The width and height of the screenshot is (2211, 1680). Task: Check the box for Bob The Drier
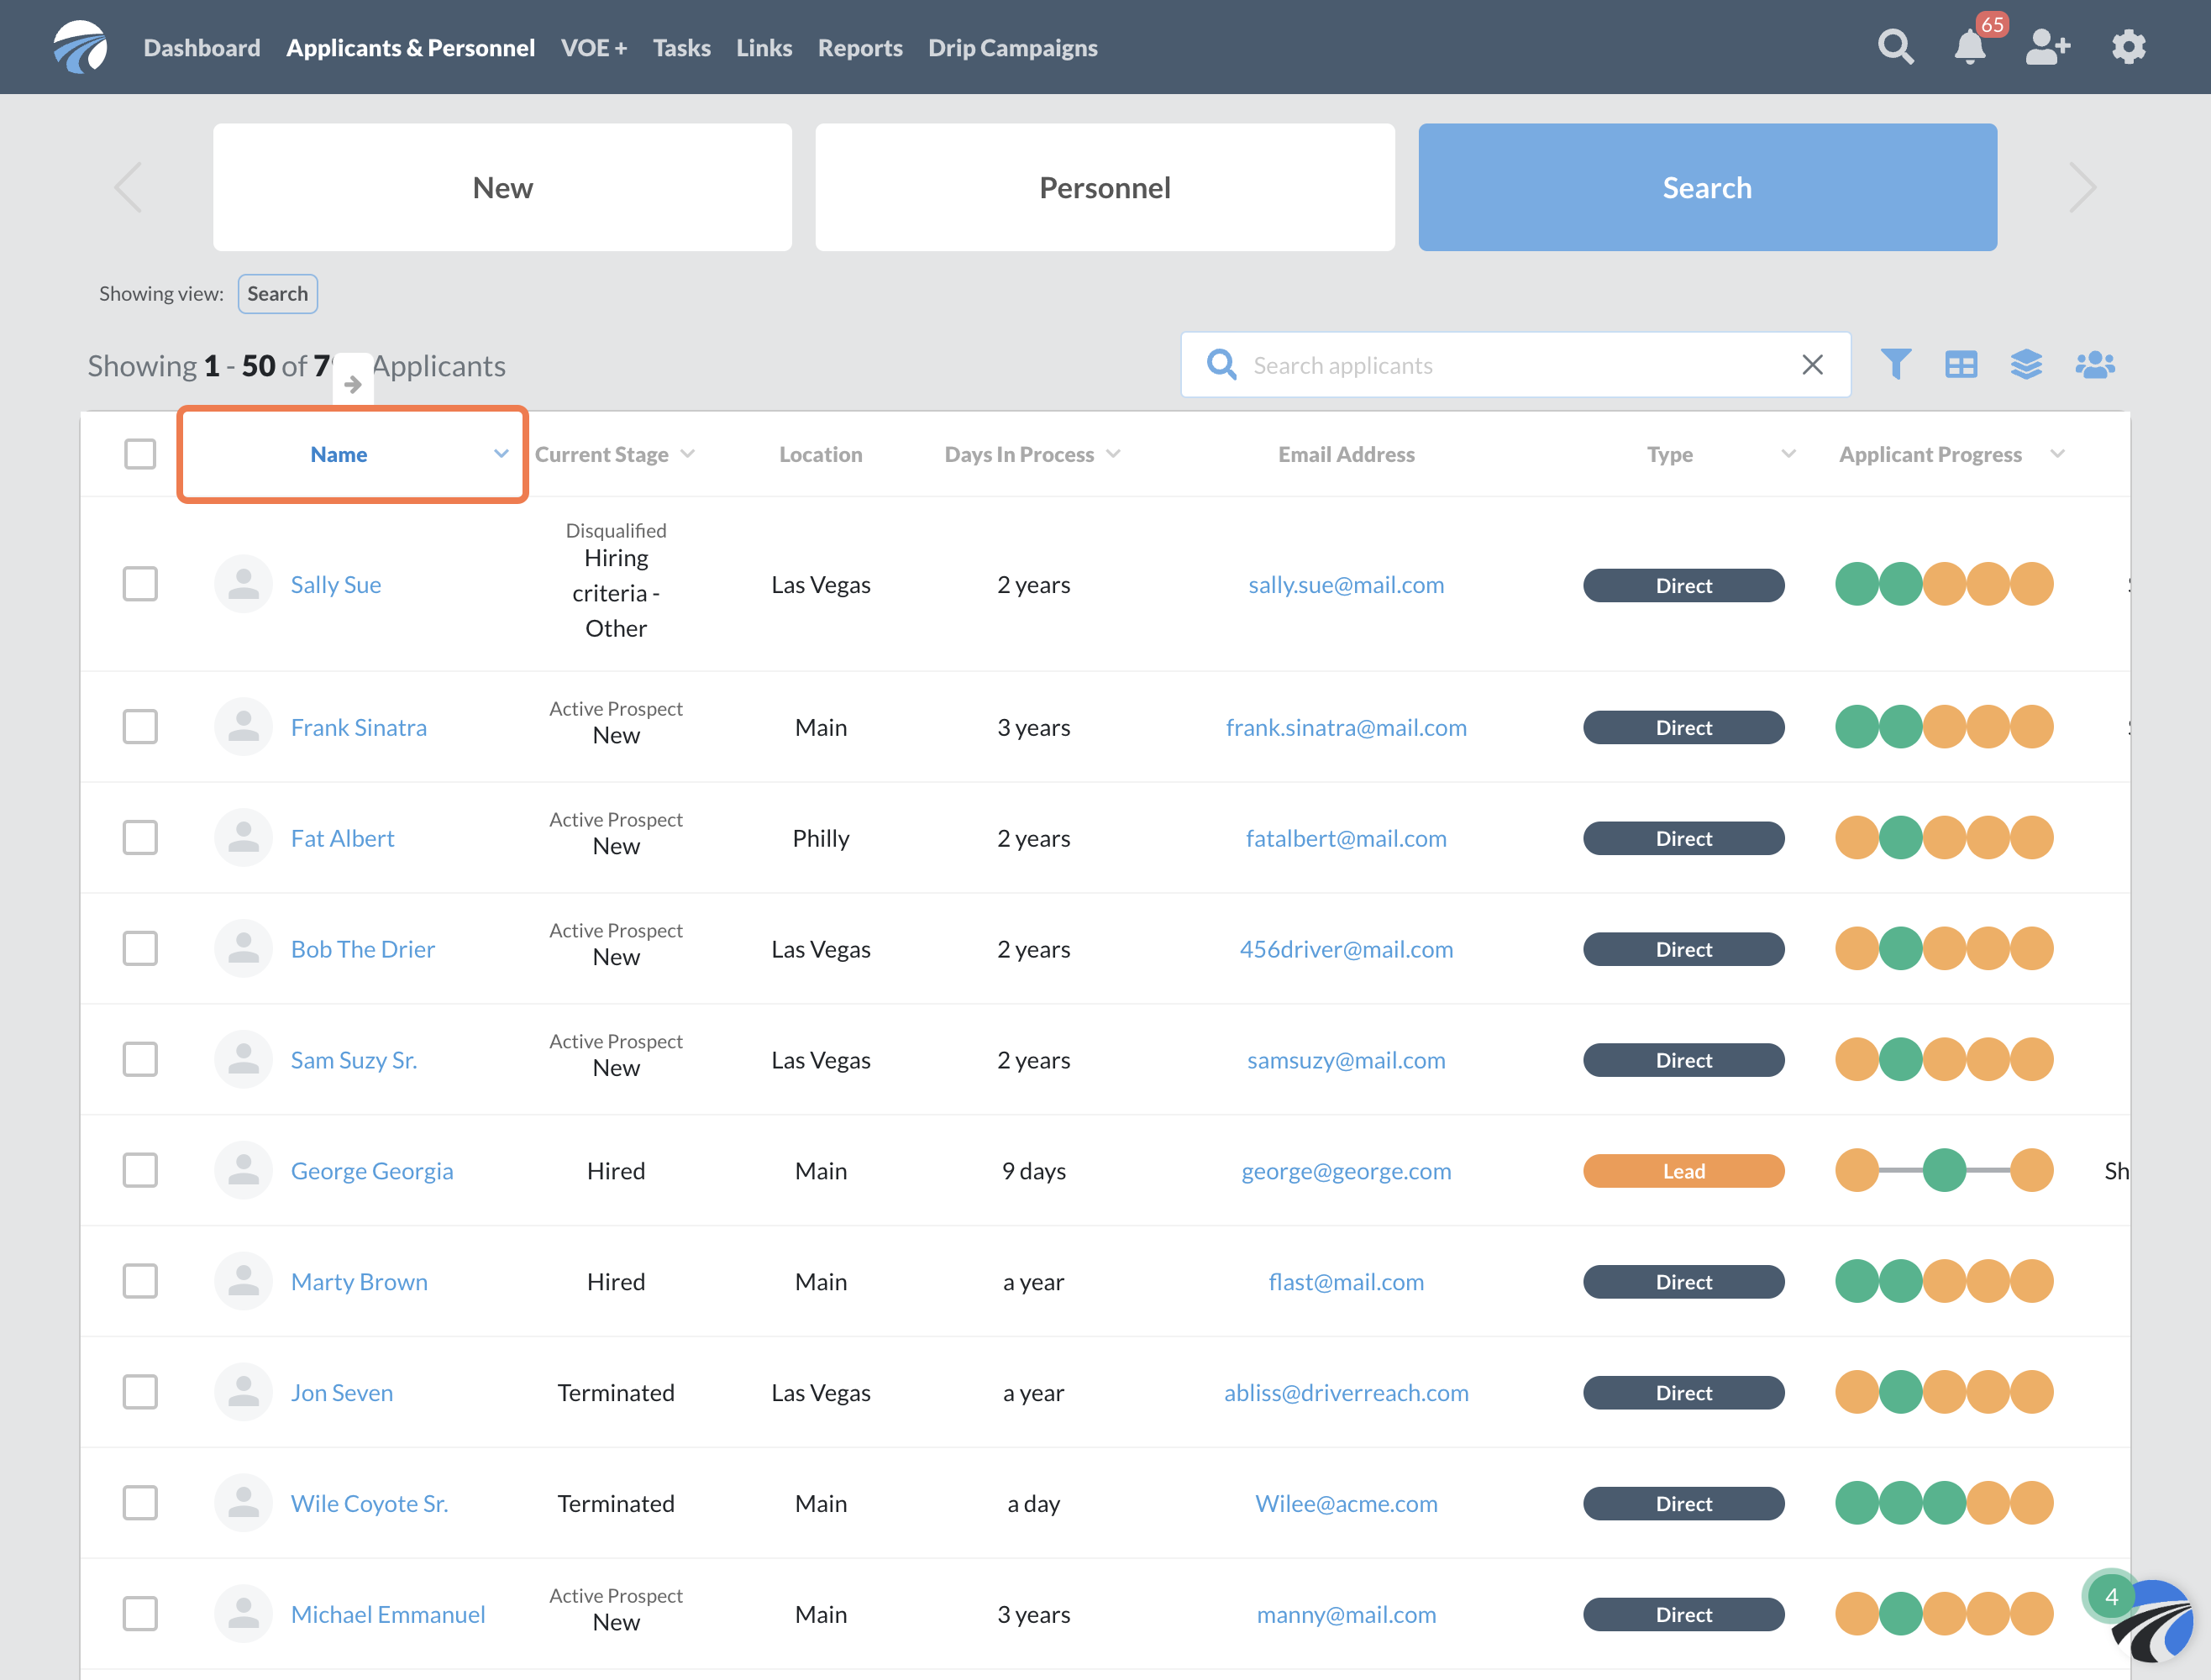[x=140, y=949]
